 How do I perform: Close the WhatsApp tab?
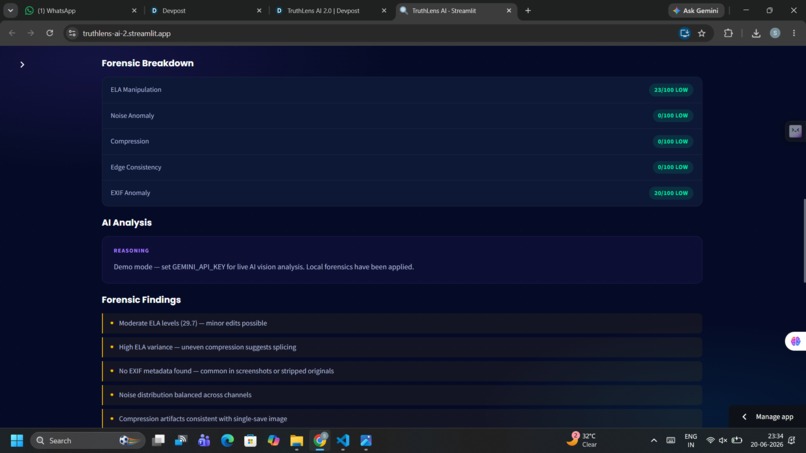click(134, 10)
